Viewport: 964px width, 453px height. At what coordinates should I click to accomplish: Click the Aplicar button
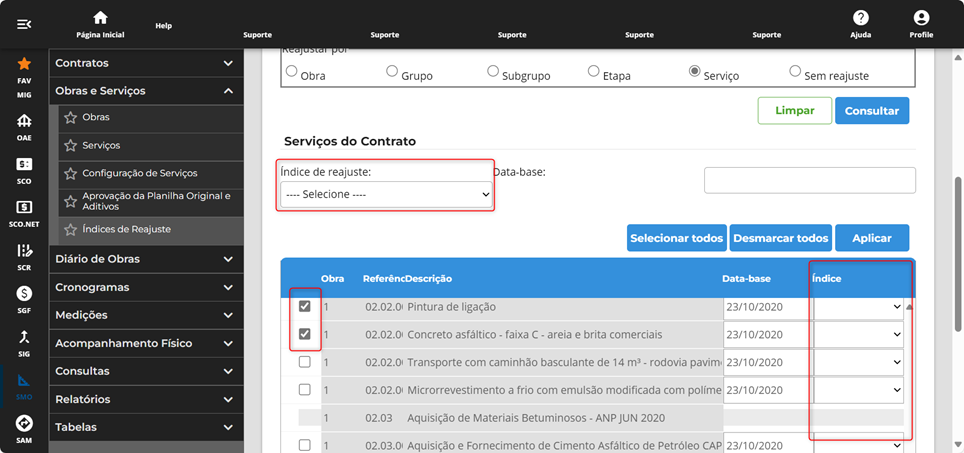(x=872, y=238)
